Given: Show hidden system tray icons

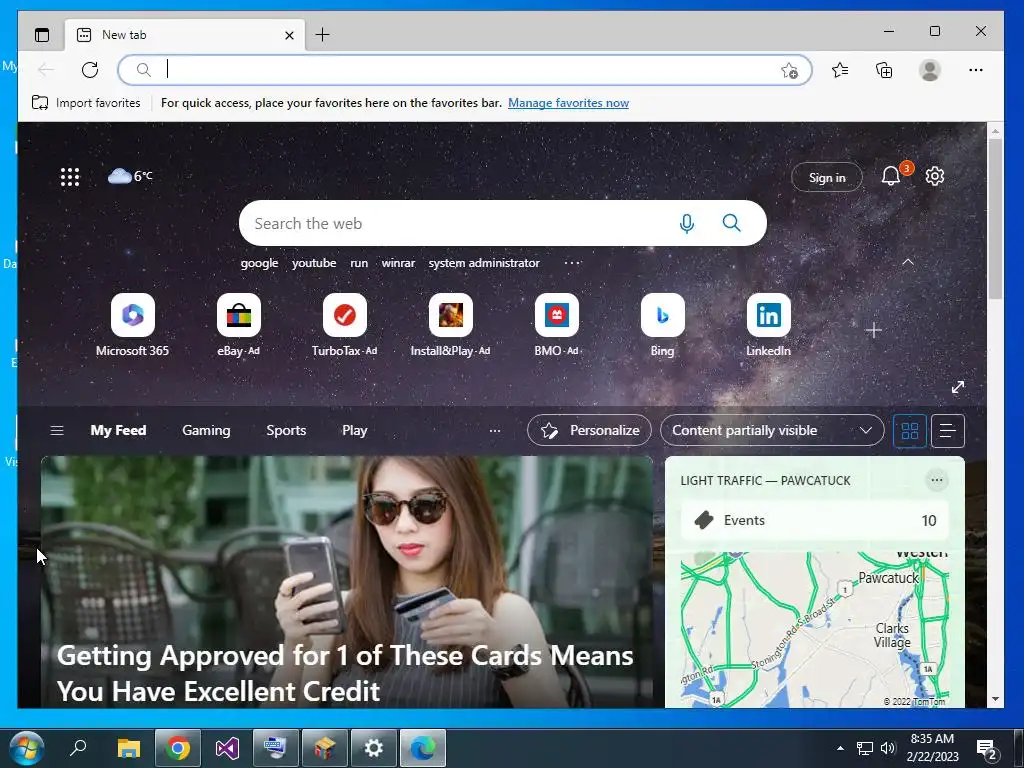Looking at the screenshot, I should coord(840,748).
